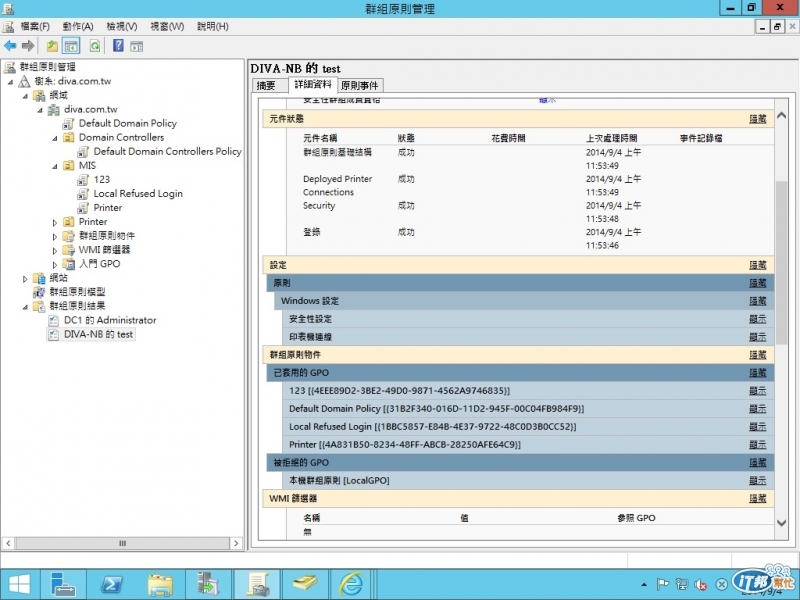
Task: Collapse the diva.com.tw domain arrow
Action: pyautogui.click(x=40, y=110)
